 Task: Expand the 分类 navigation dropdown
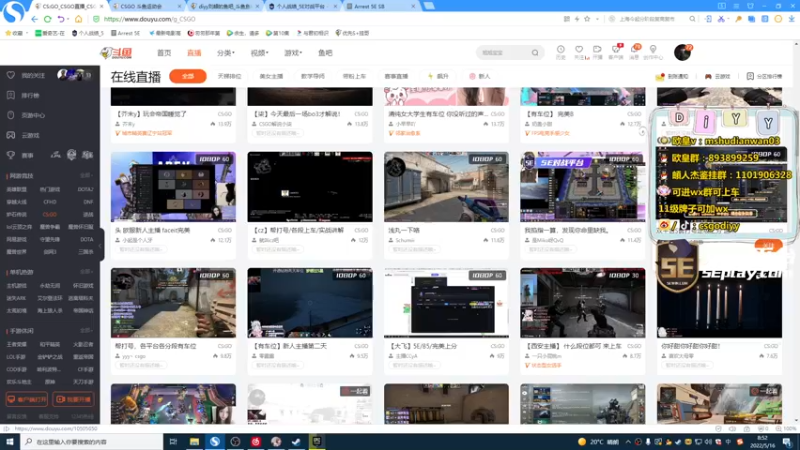click(x=226, y=53)
